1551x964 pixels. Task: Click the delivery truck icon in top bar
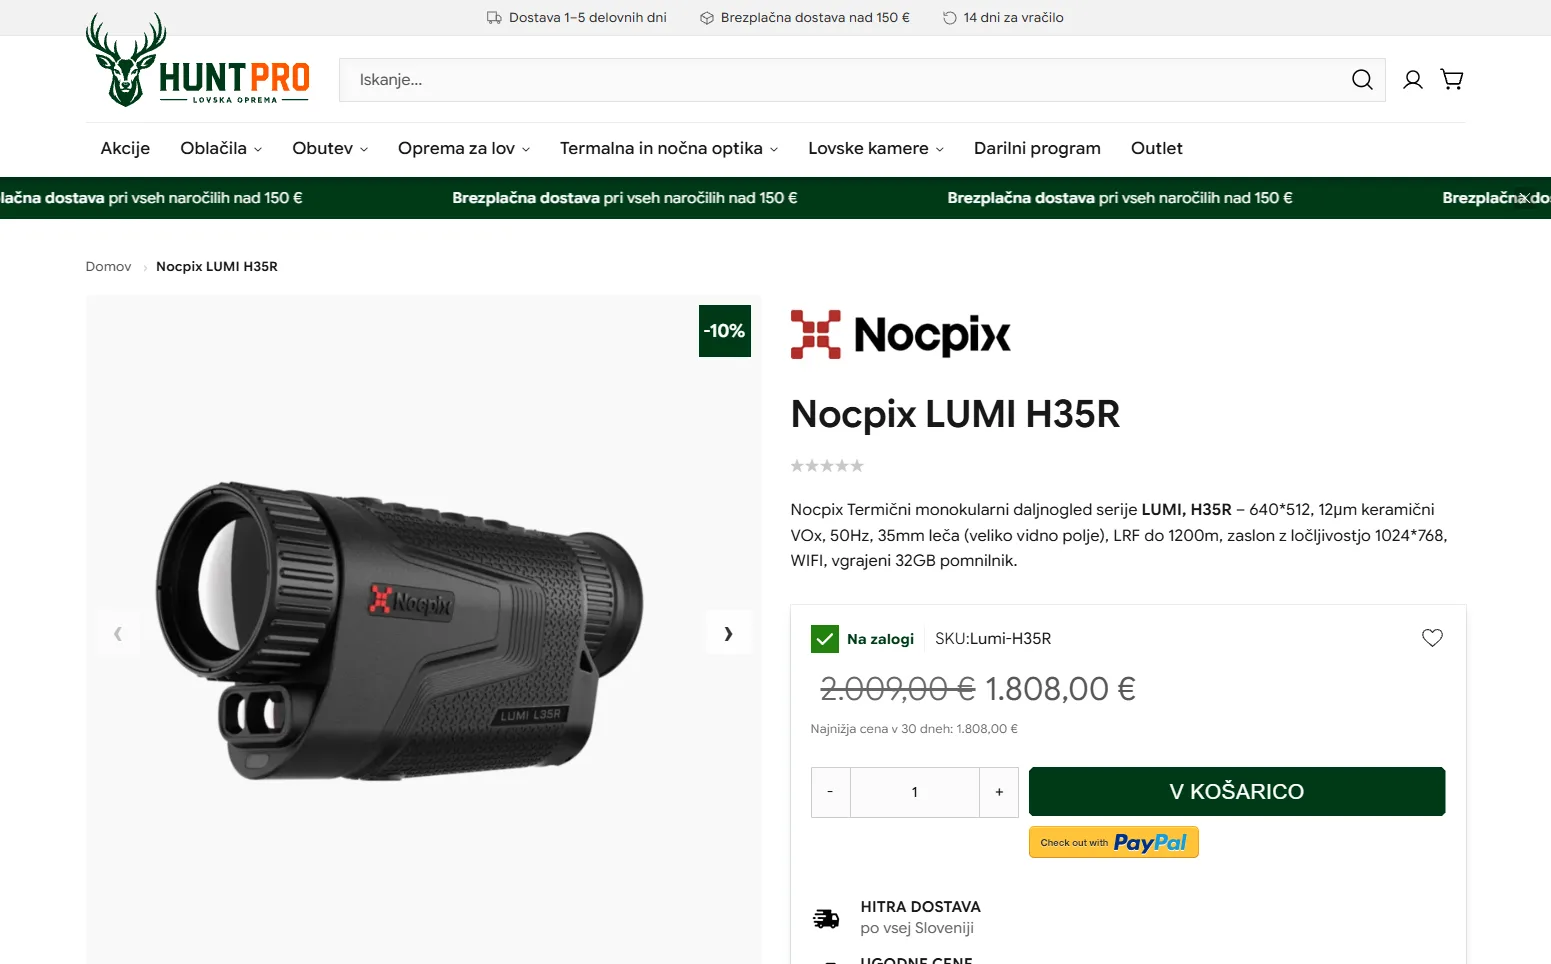point(494,18)
